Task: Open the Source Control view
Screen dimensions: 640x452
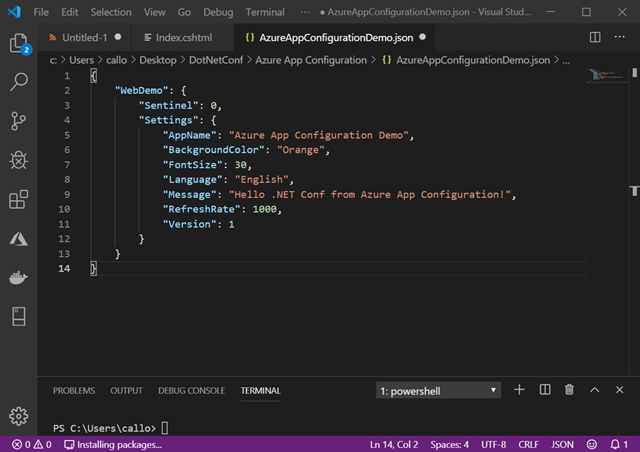Action: point(19,121)
